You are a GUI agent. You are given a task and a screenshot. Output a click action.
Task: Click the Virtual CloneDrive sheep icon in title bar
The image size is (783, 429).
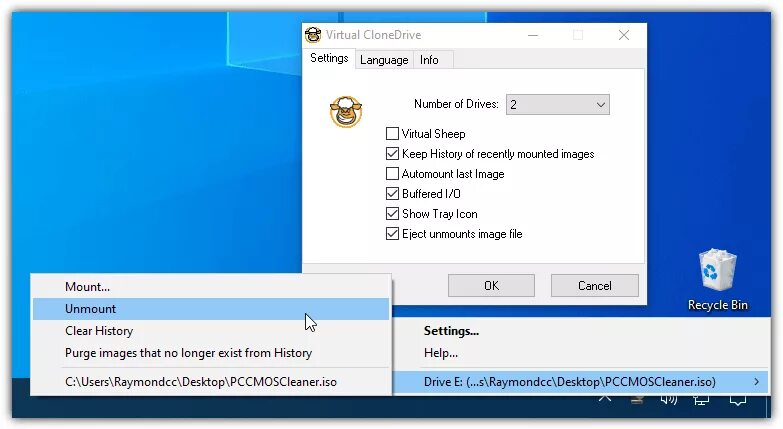pos(313,35)
